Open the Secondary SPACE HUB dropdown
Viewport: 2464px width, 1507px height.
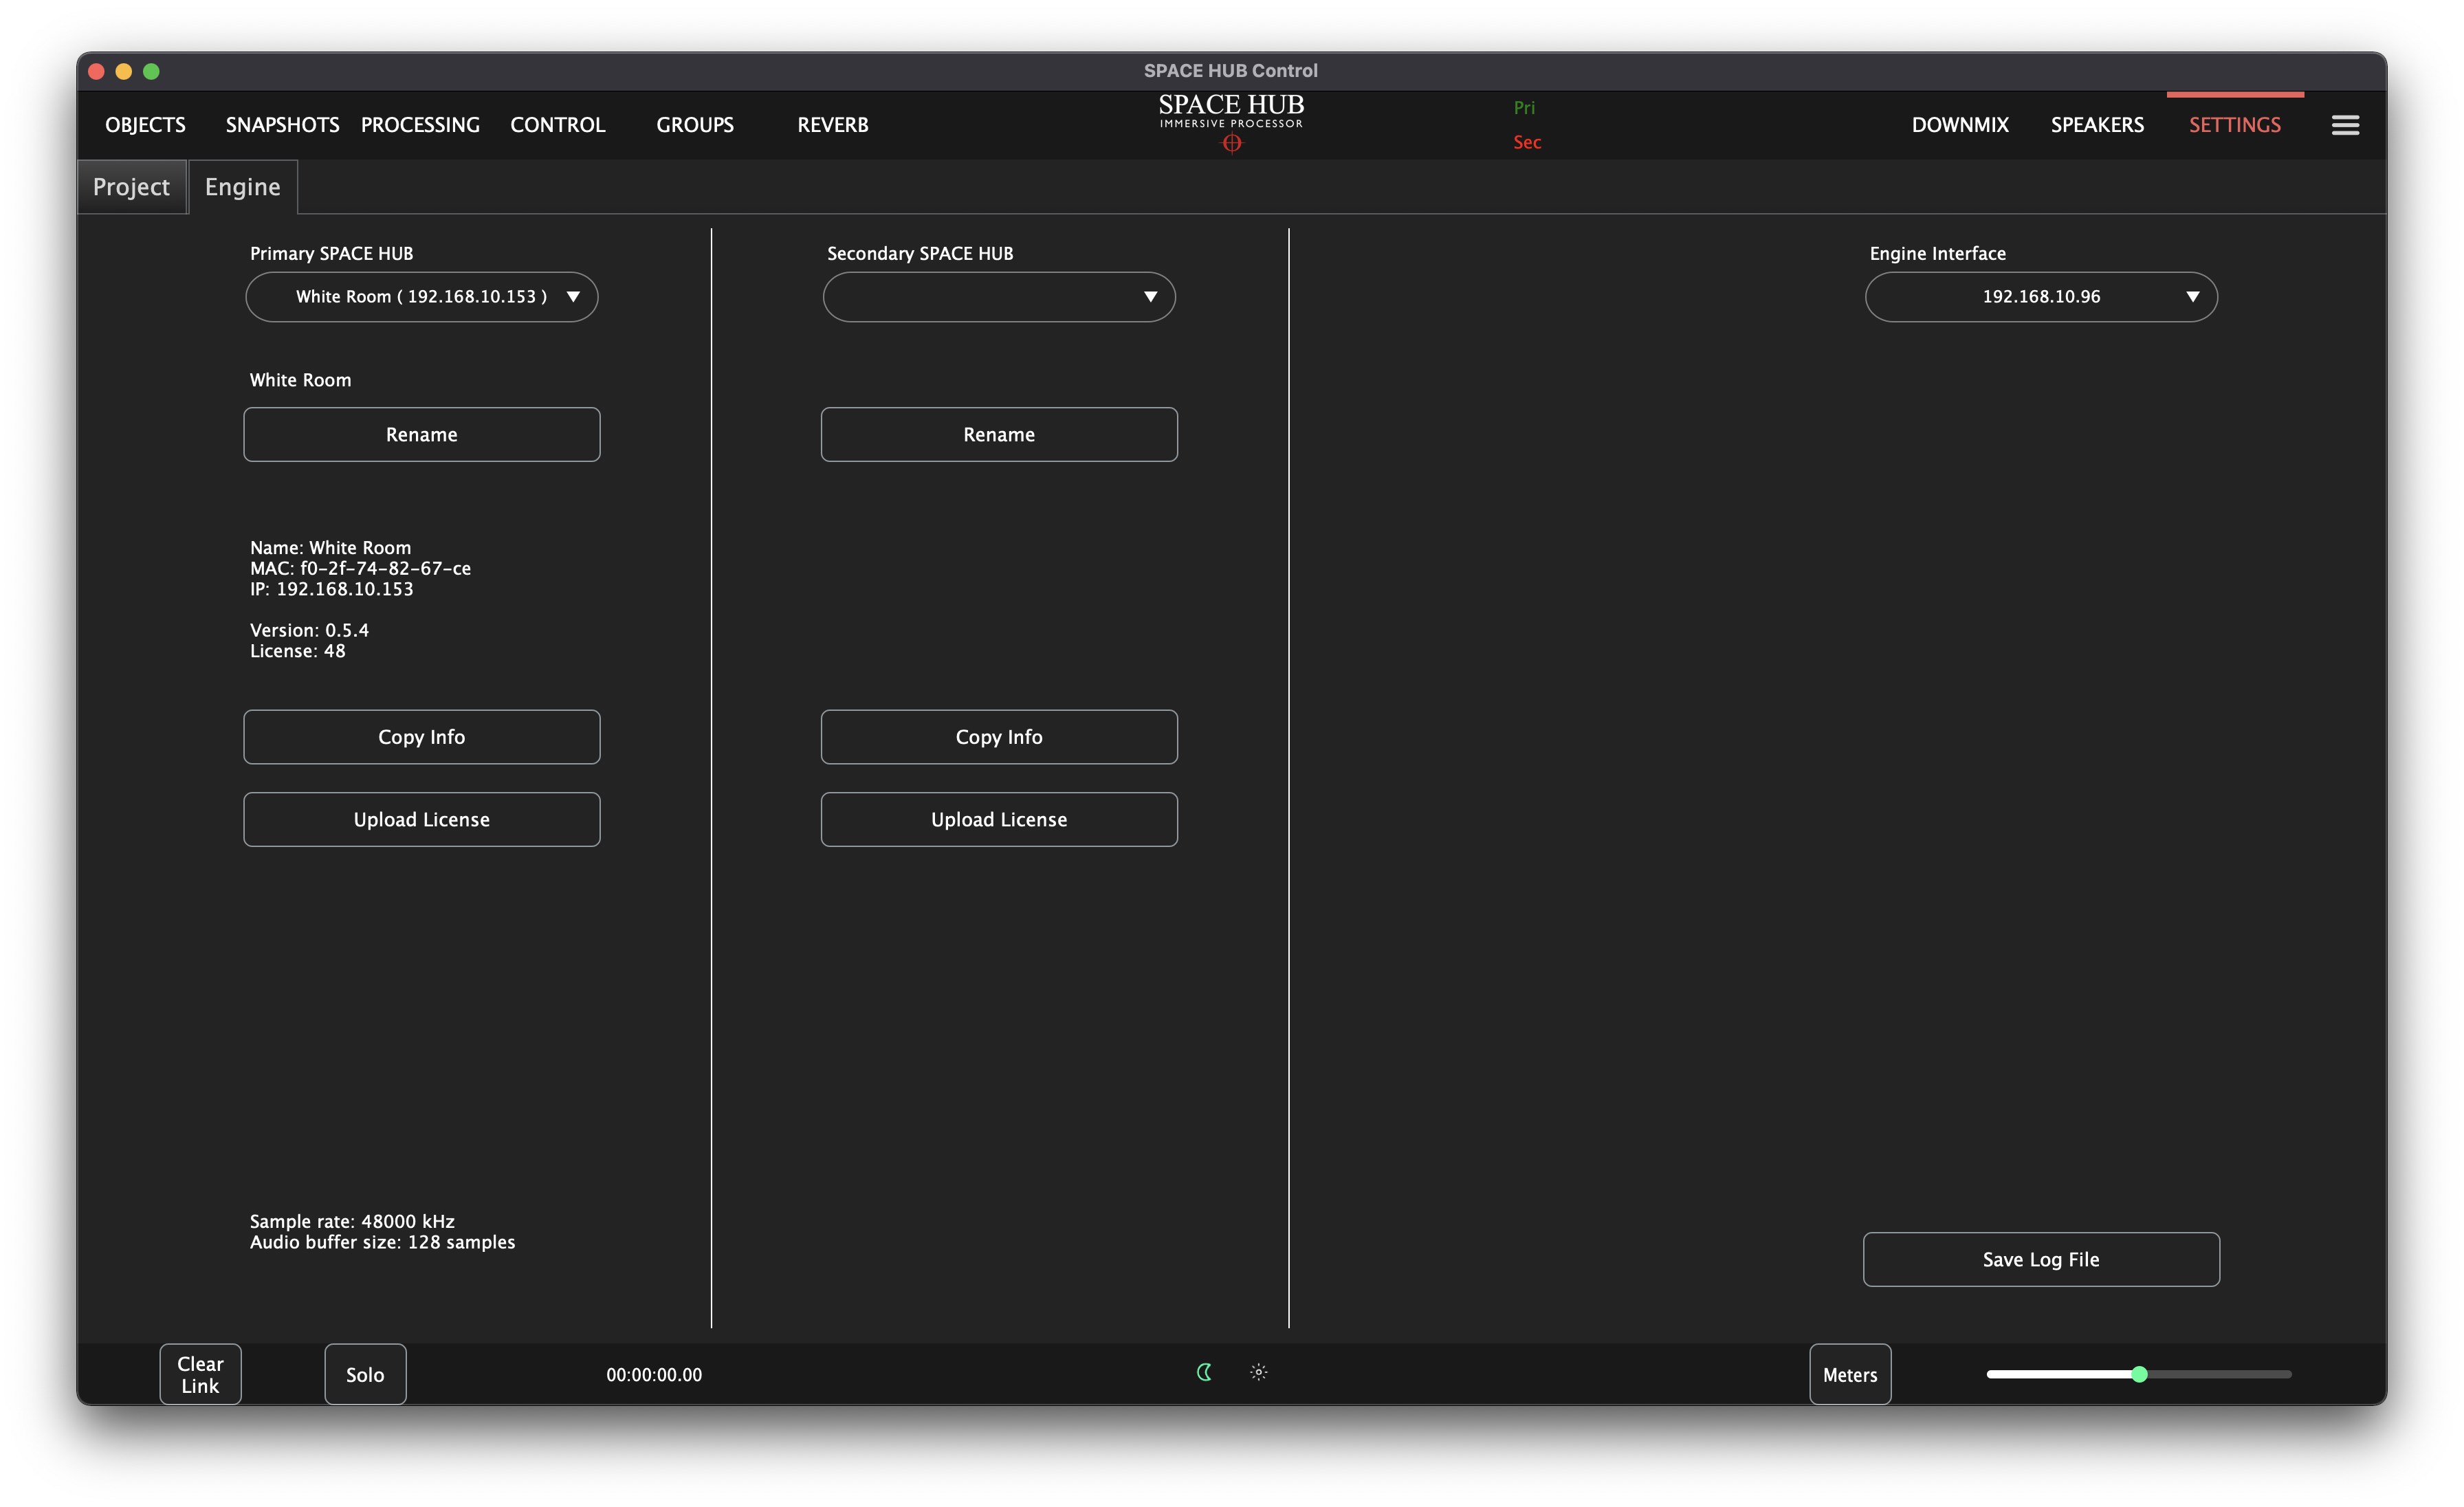999,297
